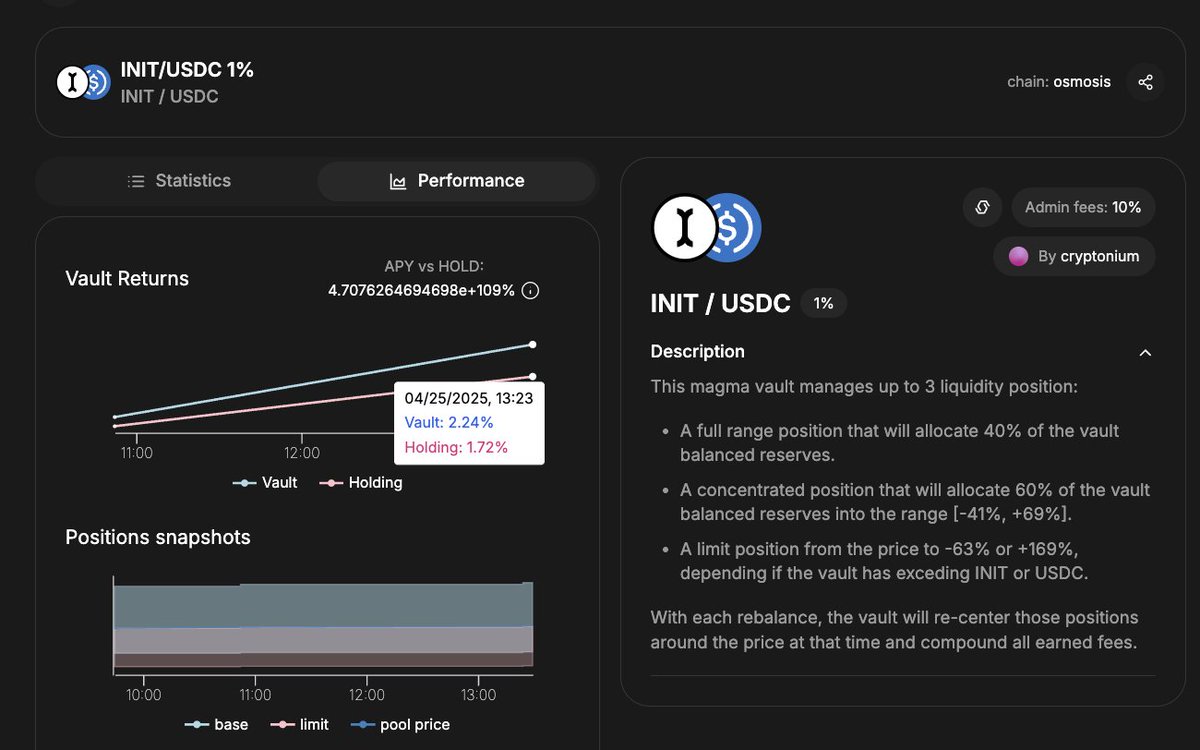Click the 13:00 axis label of positions chart

[479, 695]
